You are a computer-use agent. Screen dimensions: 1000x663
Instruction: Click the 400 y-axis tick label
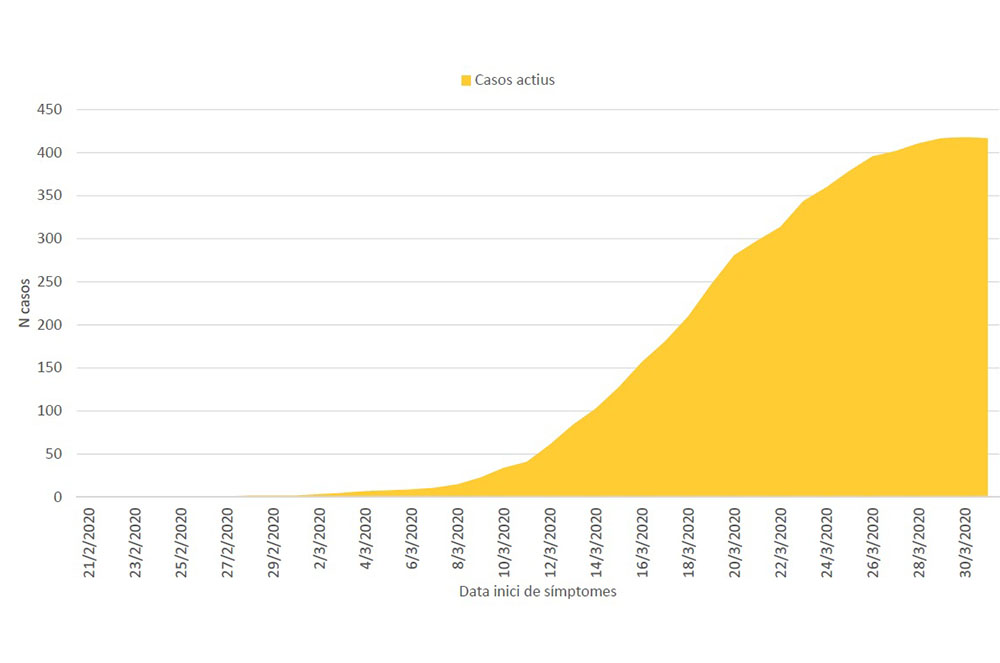(x=50, y=153)
